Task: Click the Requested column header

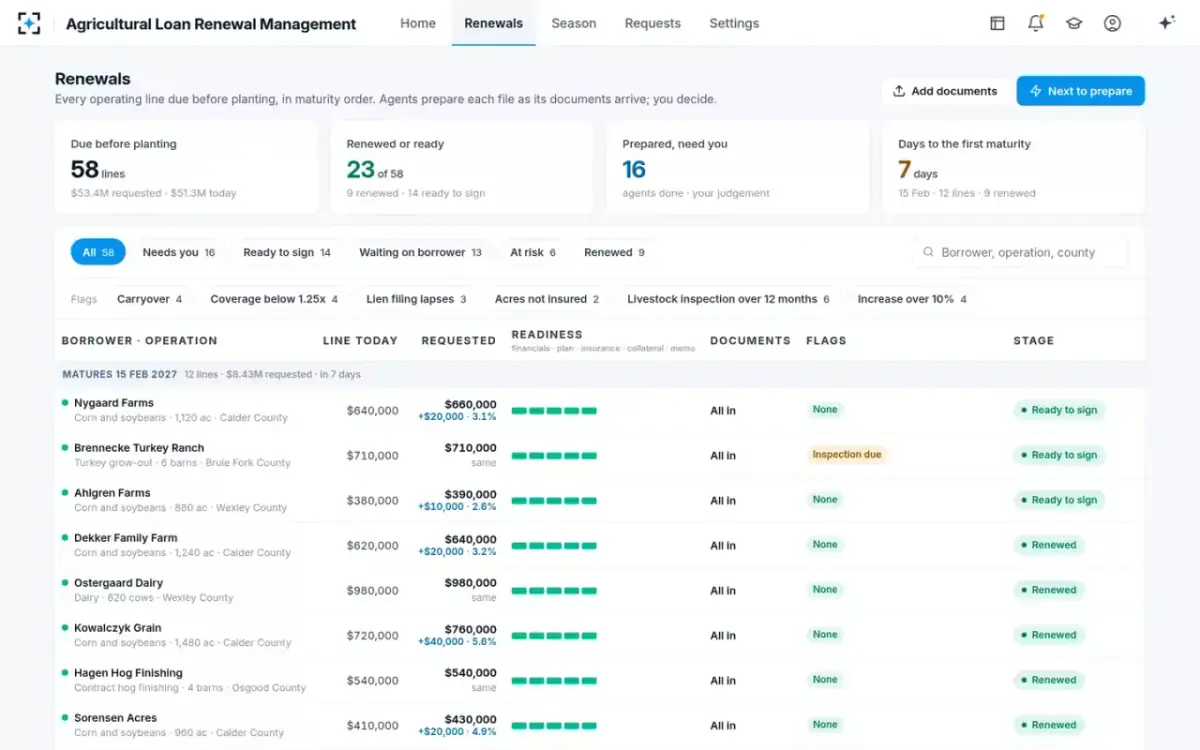Action: tap(459, 340)
